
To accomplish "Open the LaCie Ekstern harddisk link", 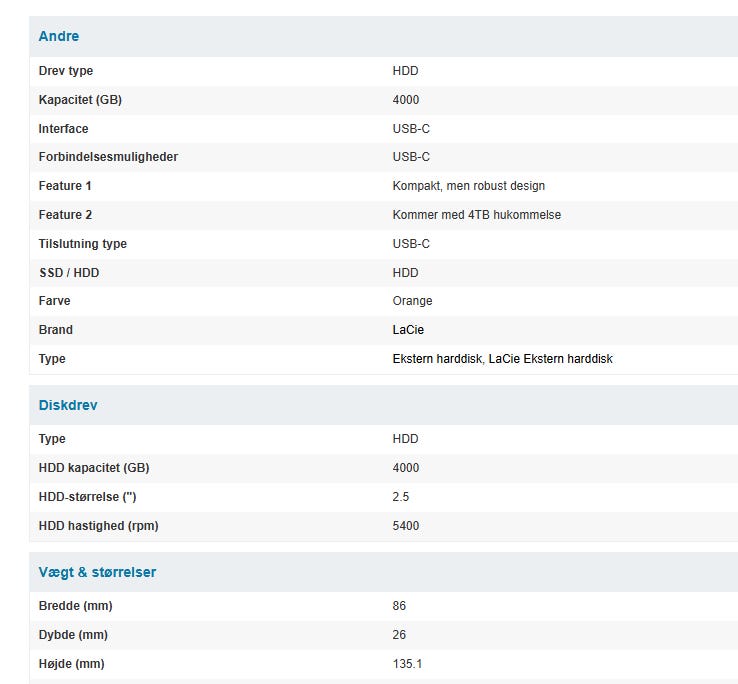I will coord(551,359).
